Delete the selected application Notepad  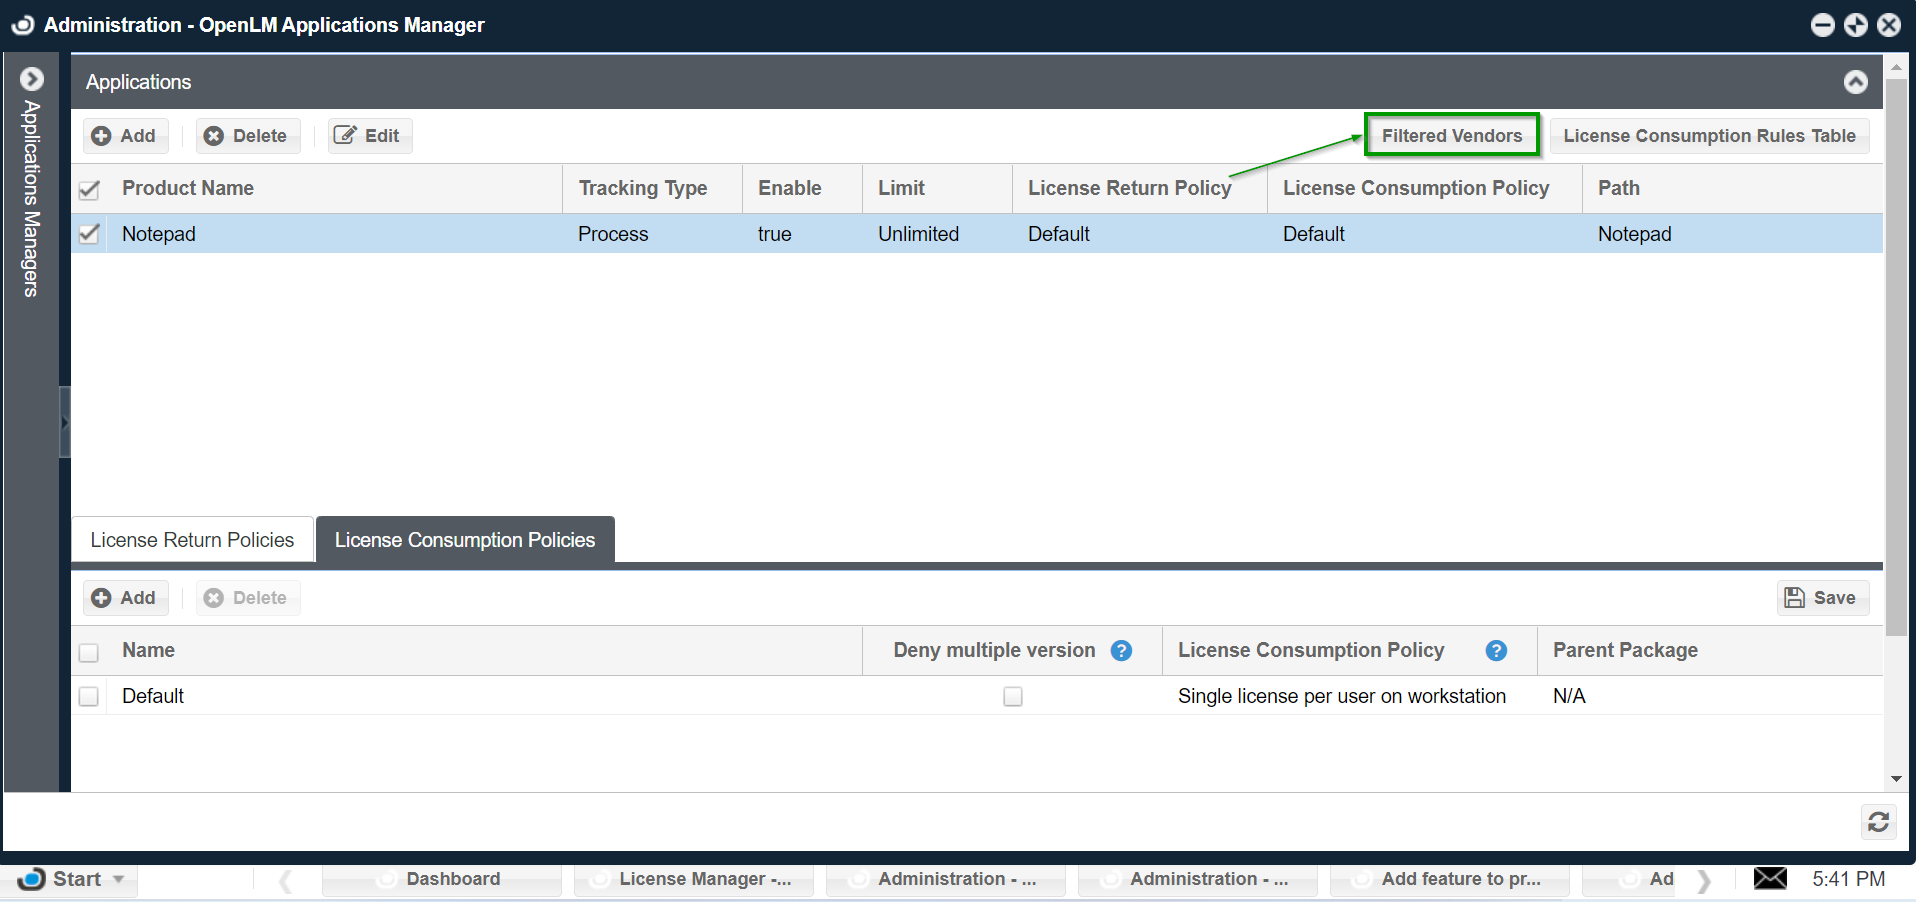pos(247,136)
